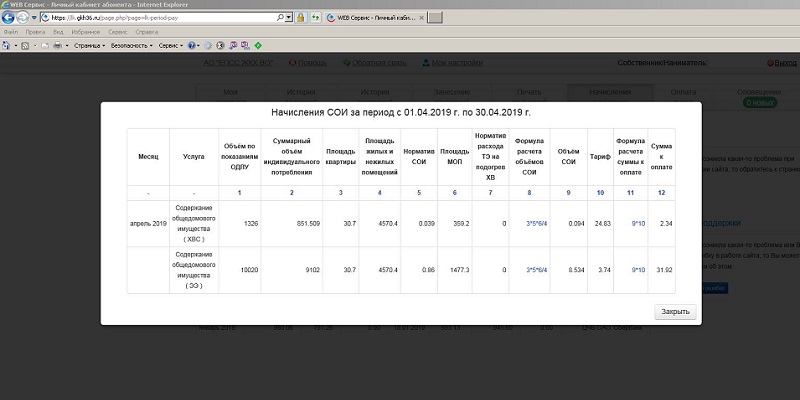Click the padlock security report icon
Viewport: 800px width, 400px height.
pyautogui.click(x=301, y=17)
